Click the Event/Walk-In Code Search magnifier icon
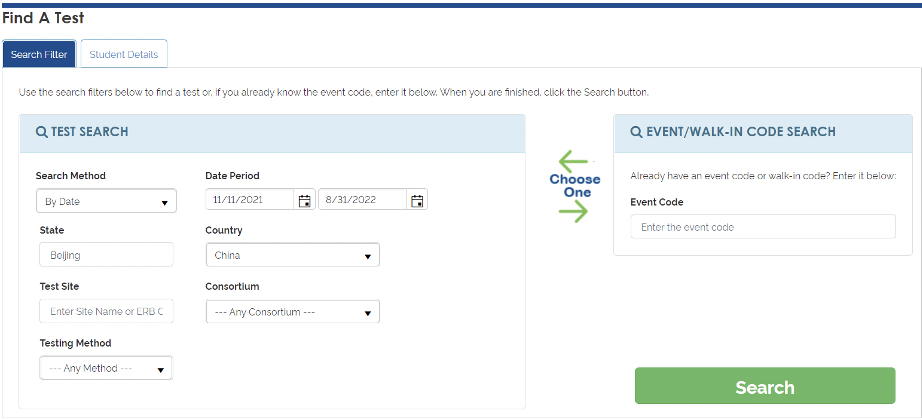This screenshot has width=922, height=420. [636, 132]
